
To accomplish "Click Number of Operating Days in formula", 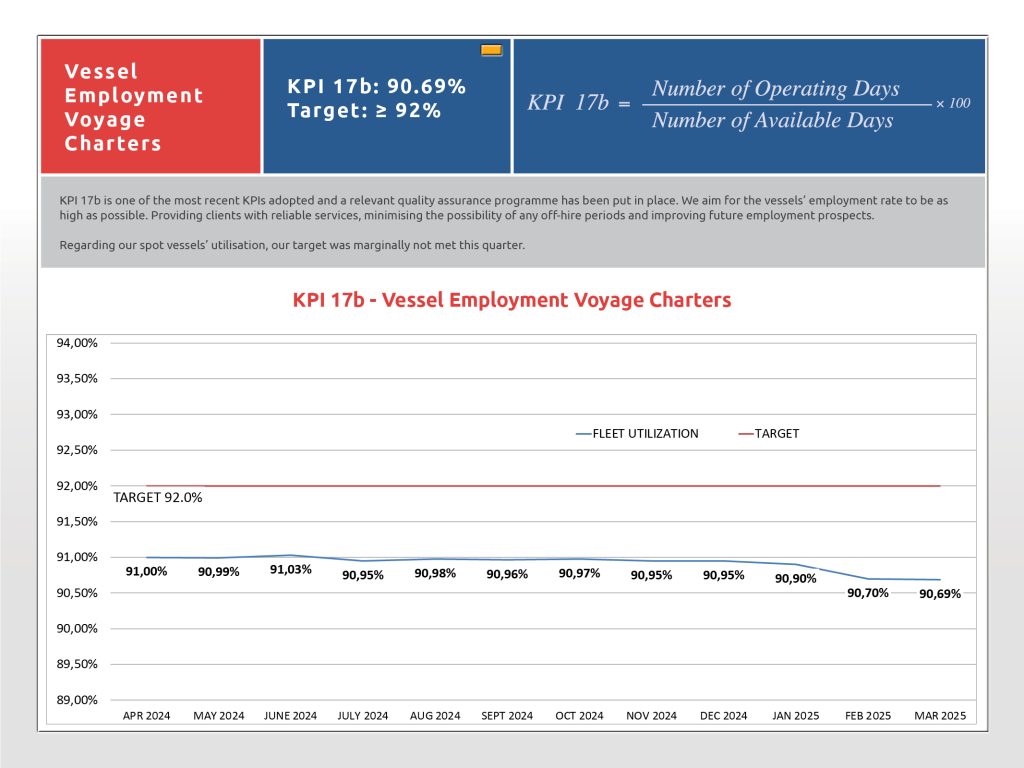I will [x=775, y=88].
